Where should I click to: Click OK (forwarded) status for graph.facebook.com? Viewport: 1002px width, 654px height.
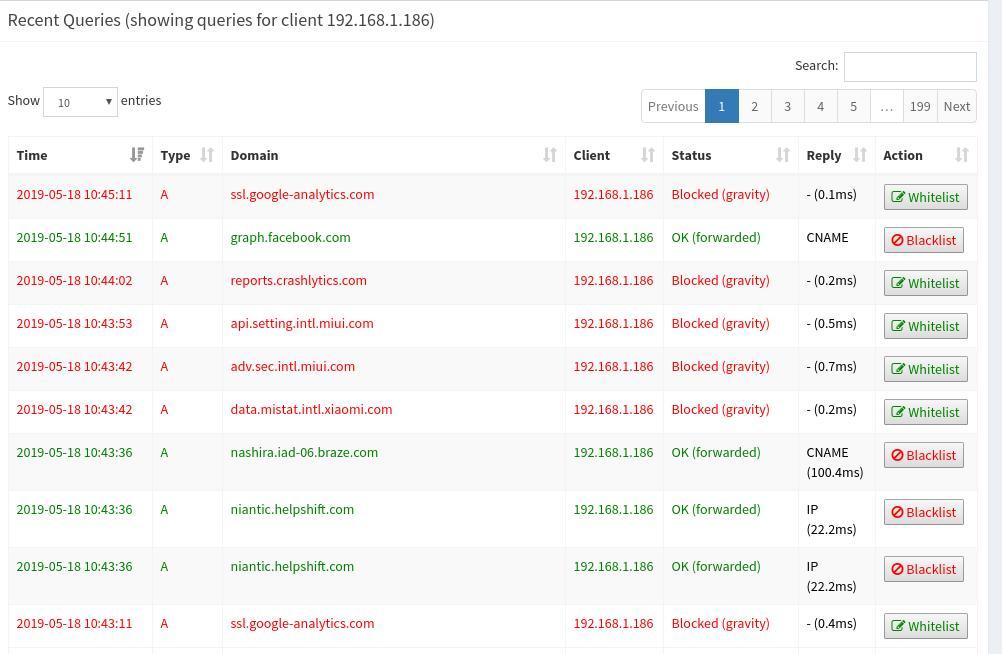[716, 237]
